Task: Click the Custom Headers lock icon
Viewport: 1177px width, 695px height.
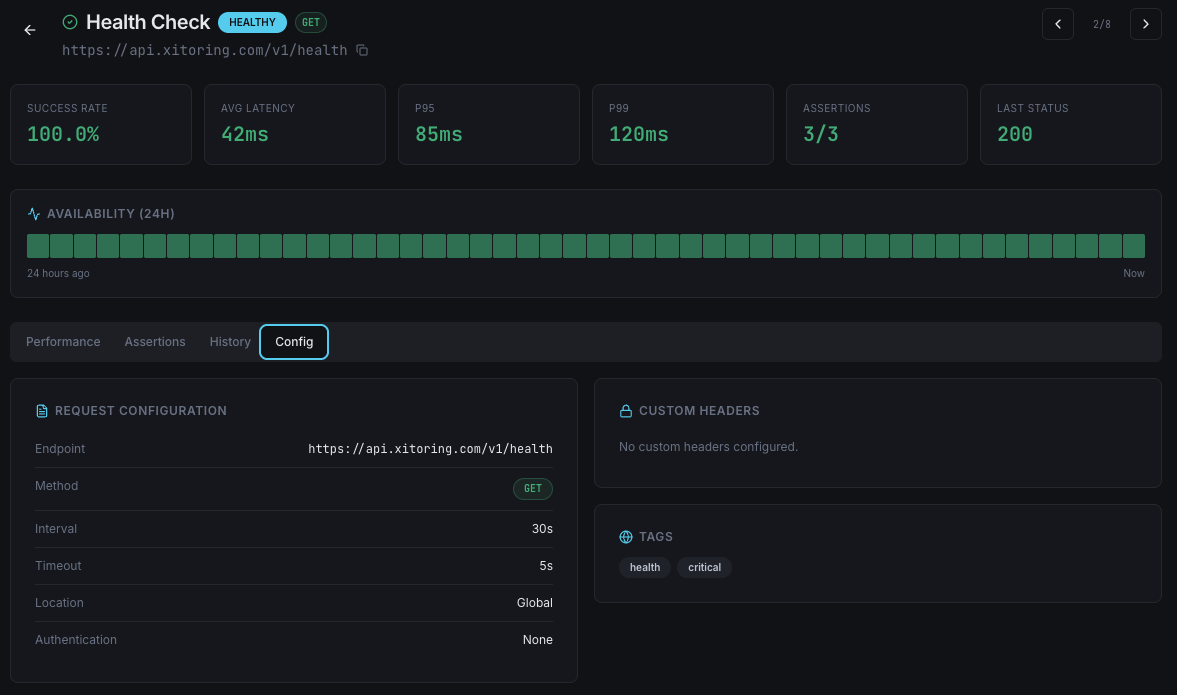Action: (626, 411)
